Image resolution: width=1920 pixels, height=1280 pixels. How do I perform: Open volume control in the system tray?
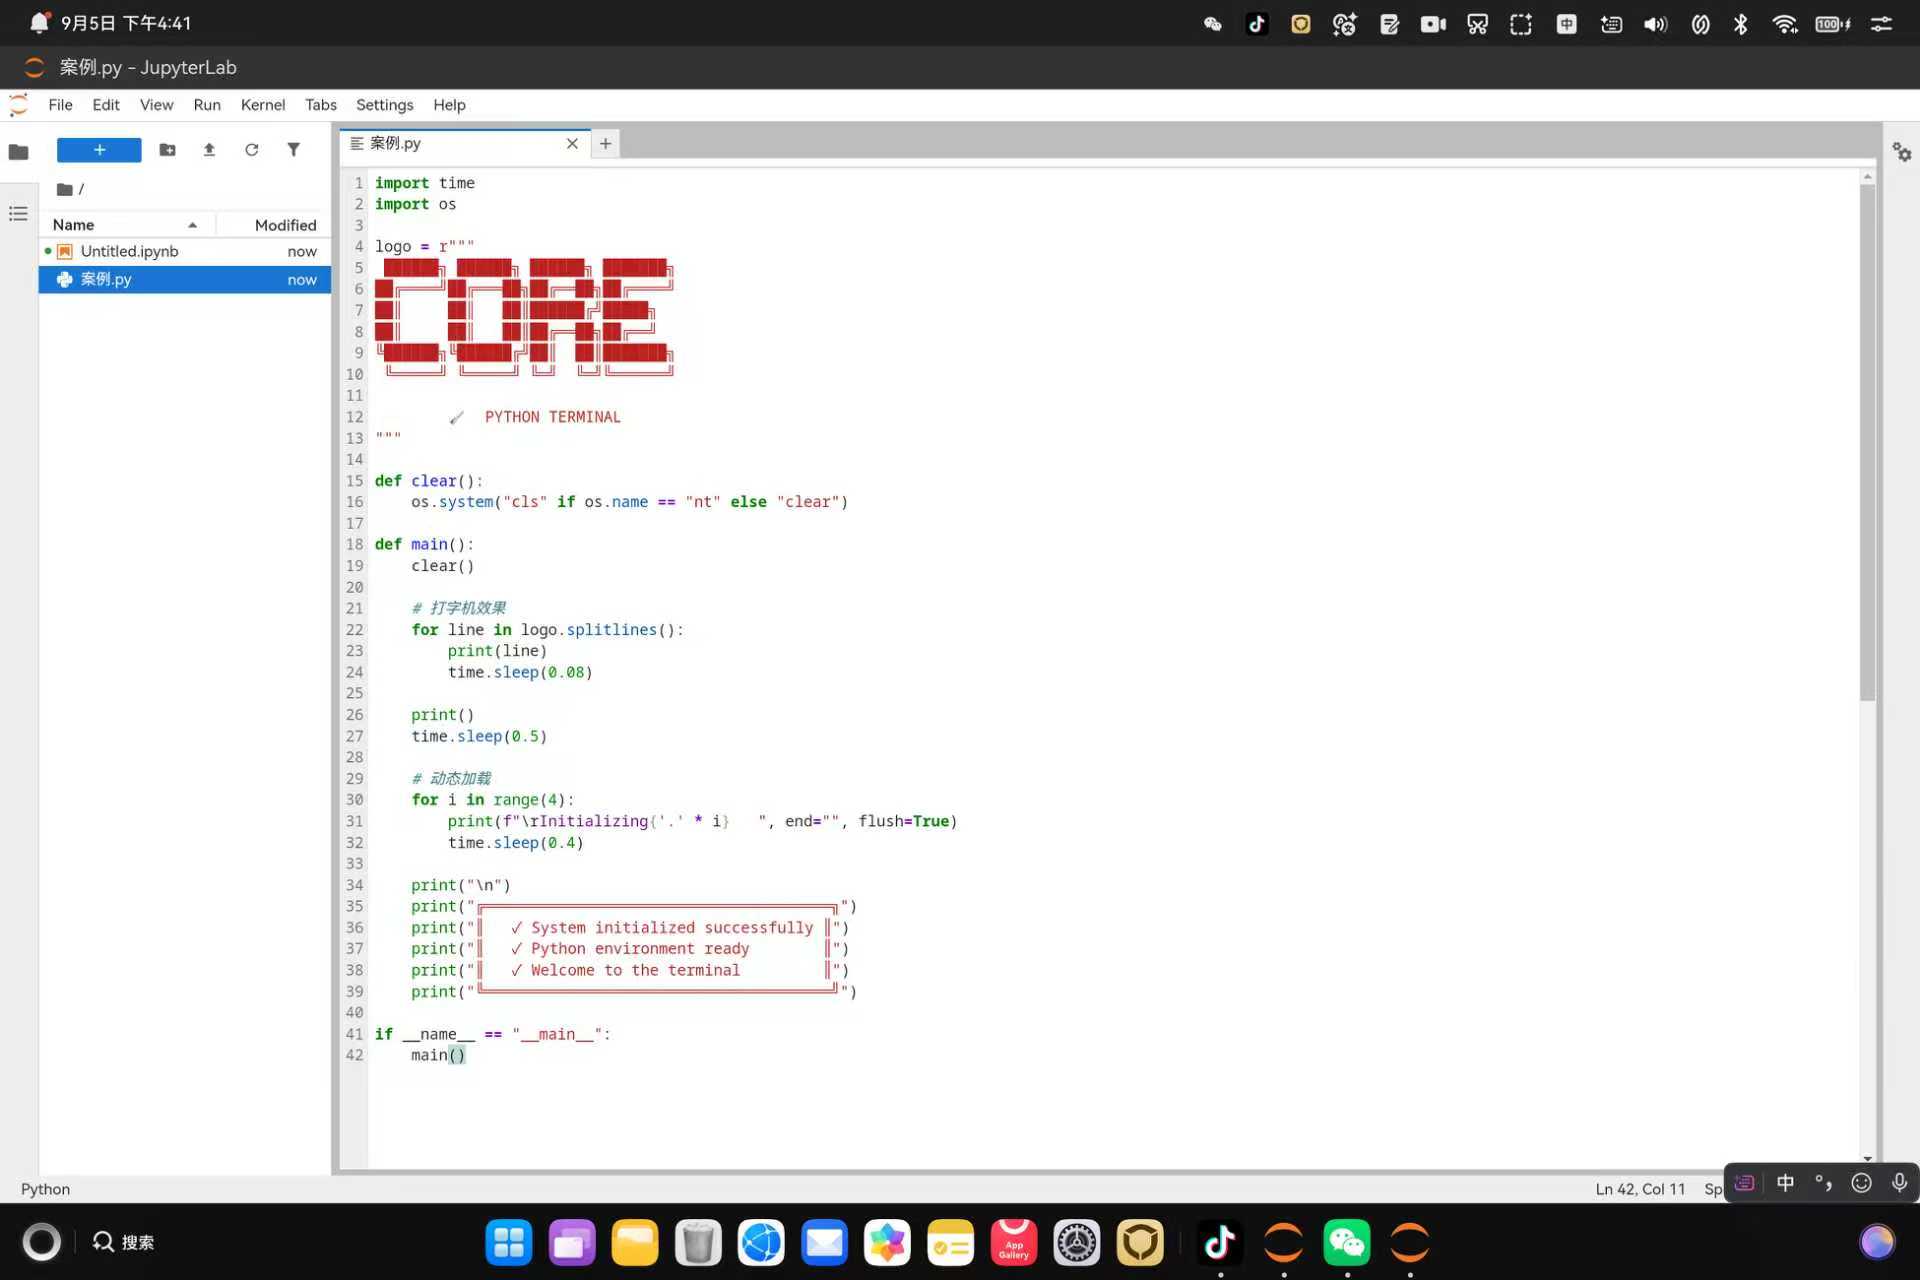coord(1655,24)
